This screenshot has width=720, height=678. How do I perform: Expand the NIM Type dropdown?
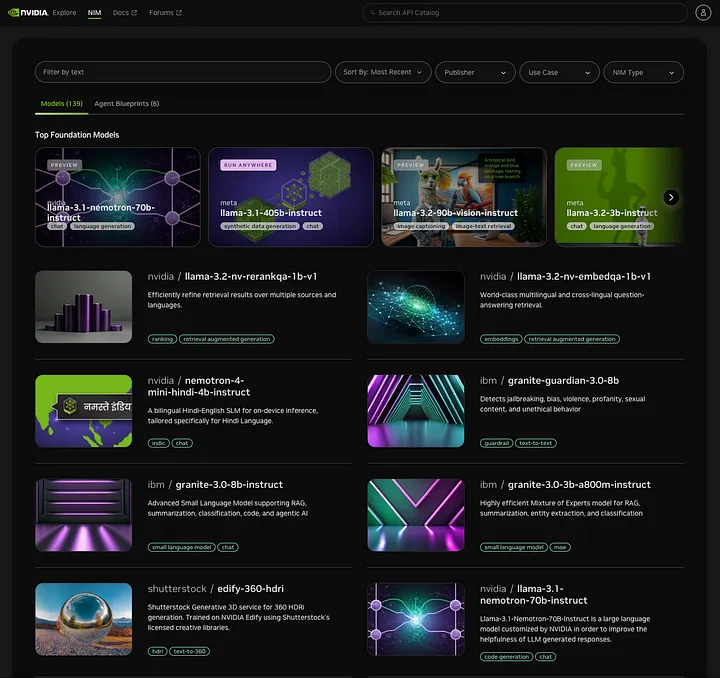pyautogui.click(x=643, y=72)
